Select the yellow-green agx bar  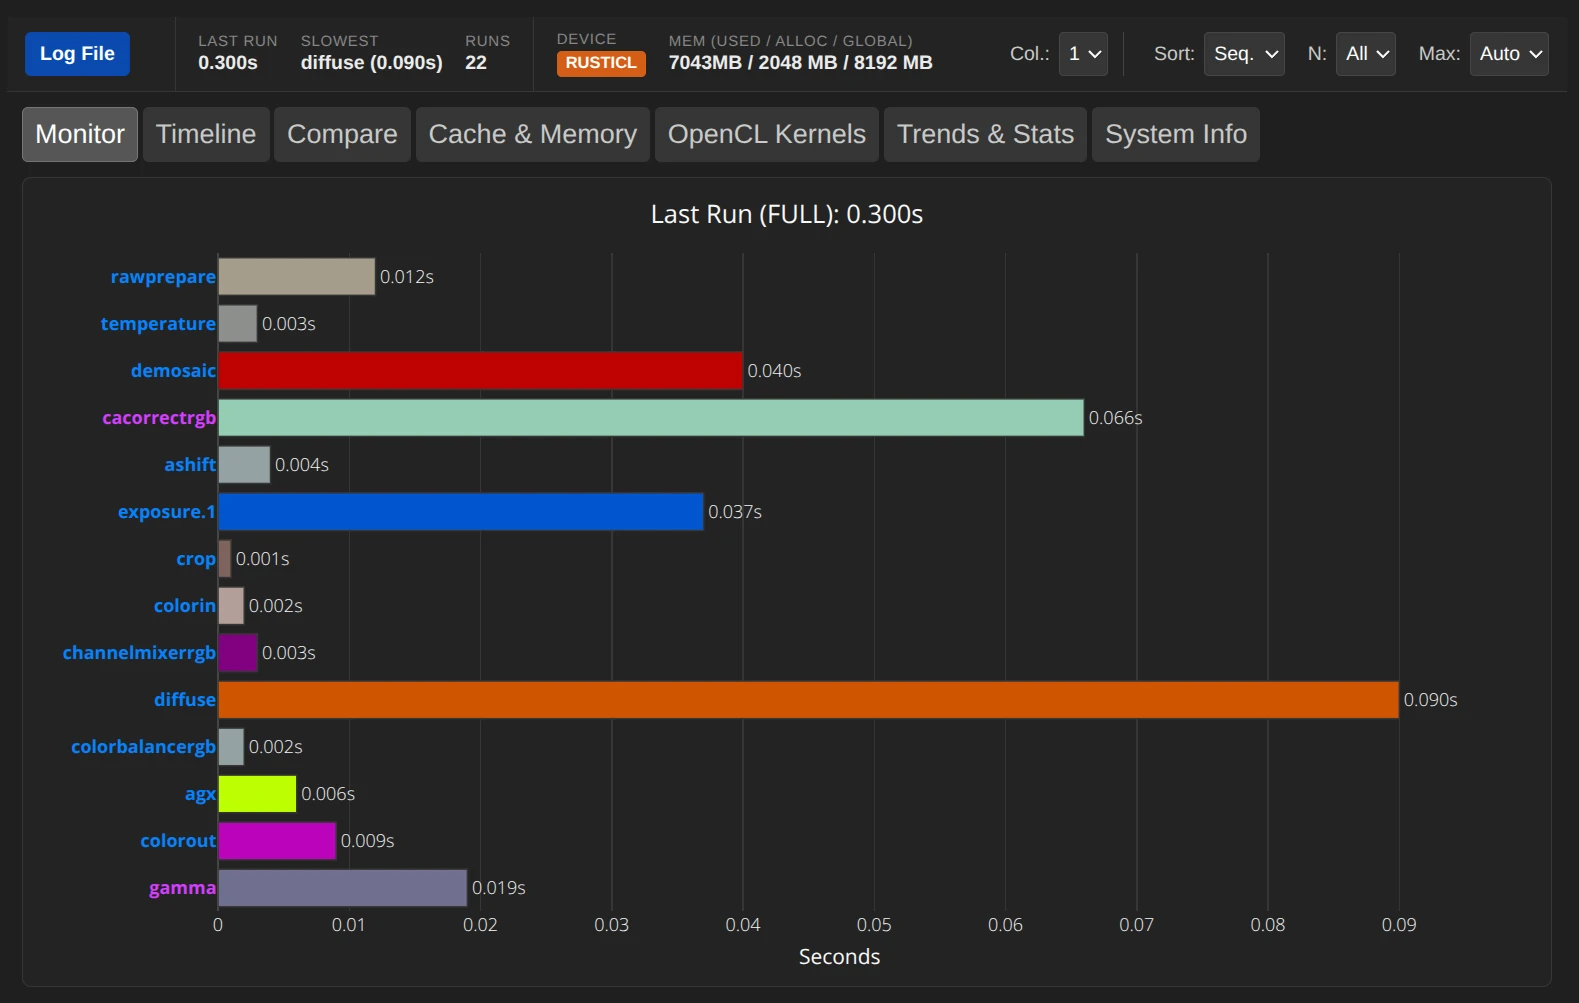257,794
